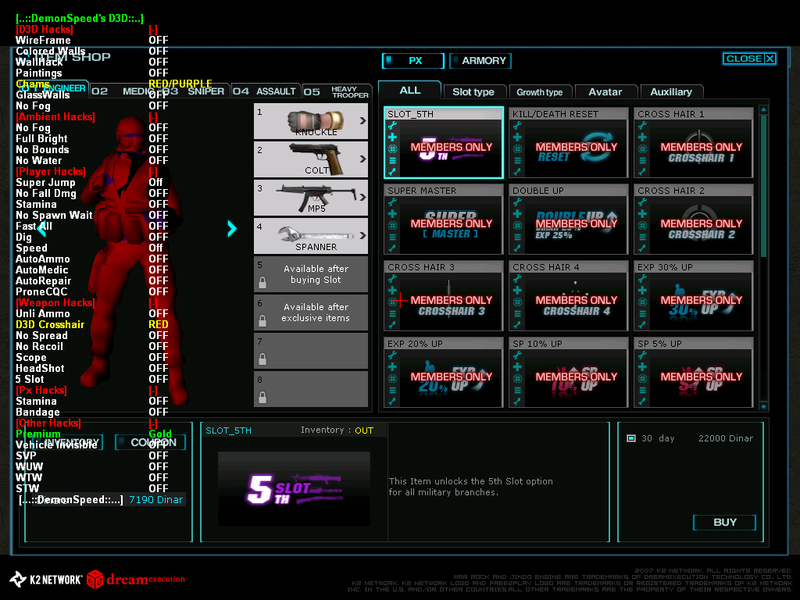Viewport: 800px width, 600px height.
Task: Select the 05 HEAVY TROOPER class tab
Action: pos(336,91)
